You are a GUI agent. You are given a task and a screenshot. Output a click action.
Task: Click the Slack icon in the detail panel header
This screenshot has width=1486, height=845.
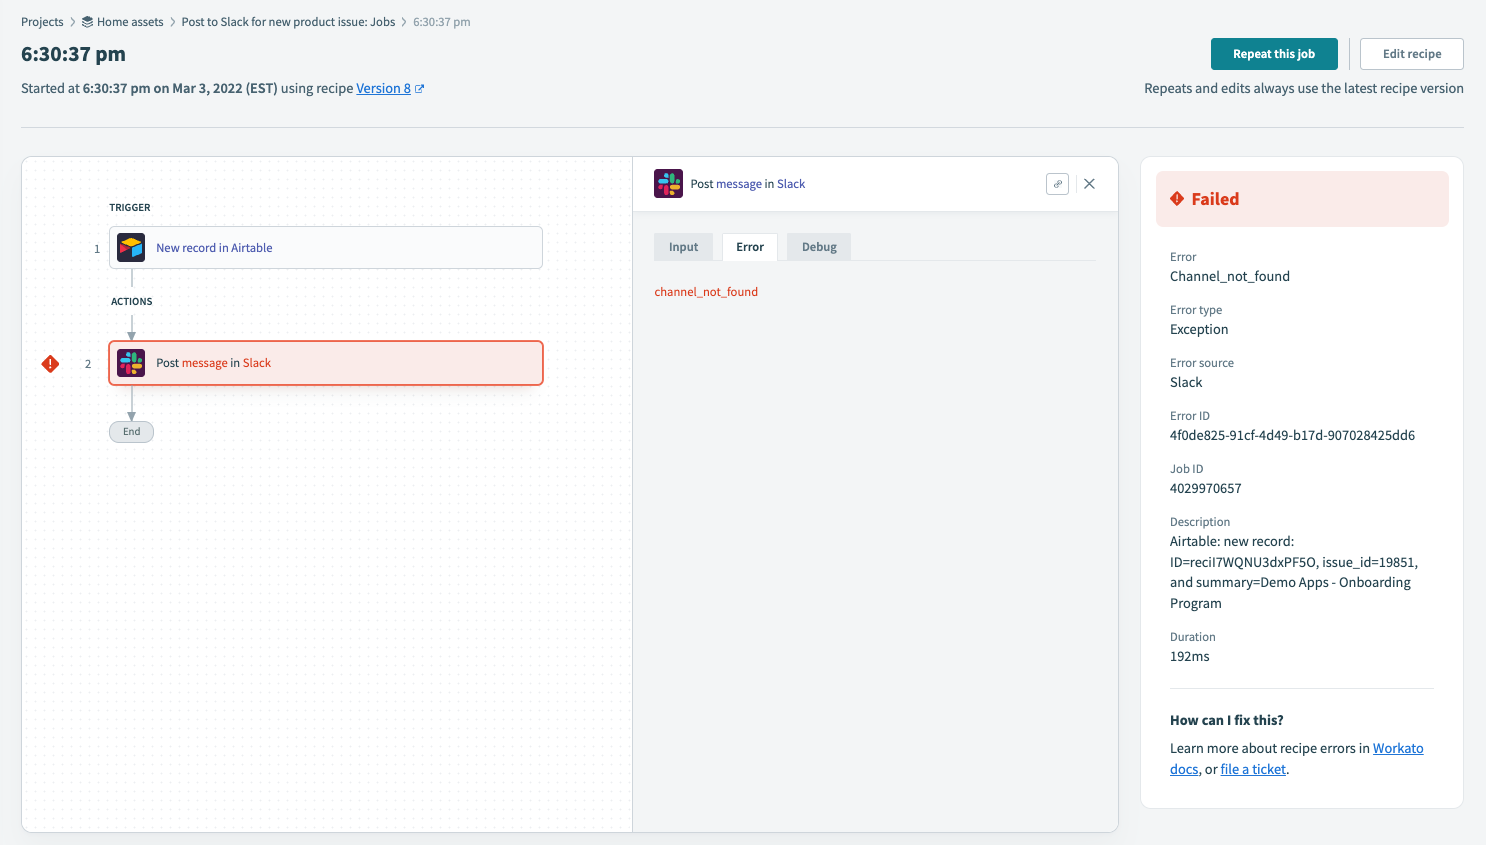click(x=668, y=184)
